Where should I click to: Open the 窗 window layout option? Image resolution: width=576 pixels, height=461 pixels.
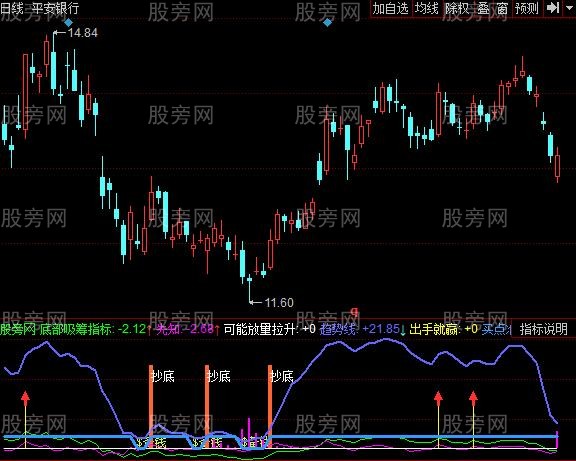click(502, 8)
